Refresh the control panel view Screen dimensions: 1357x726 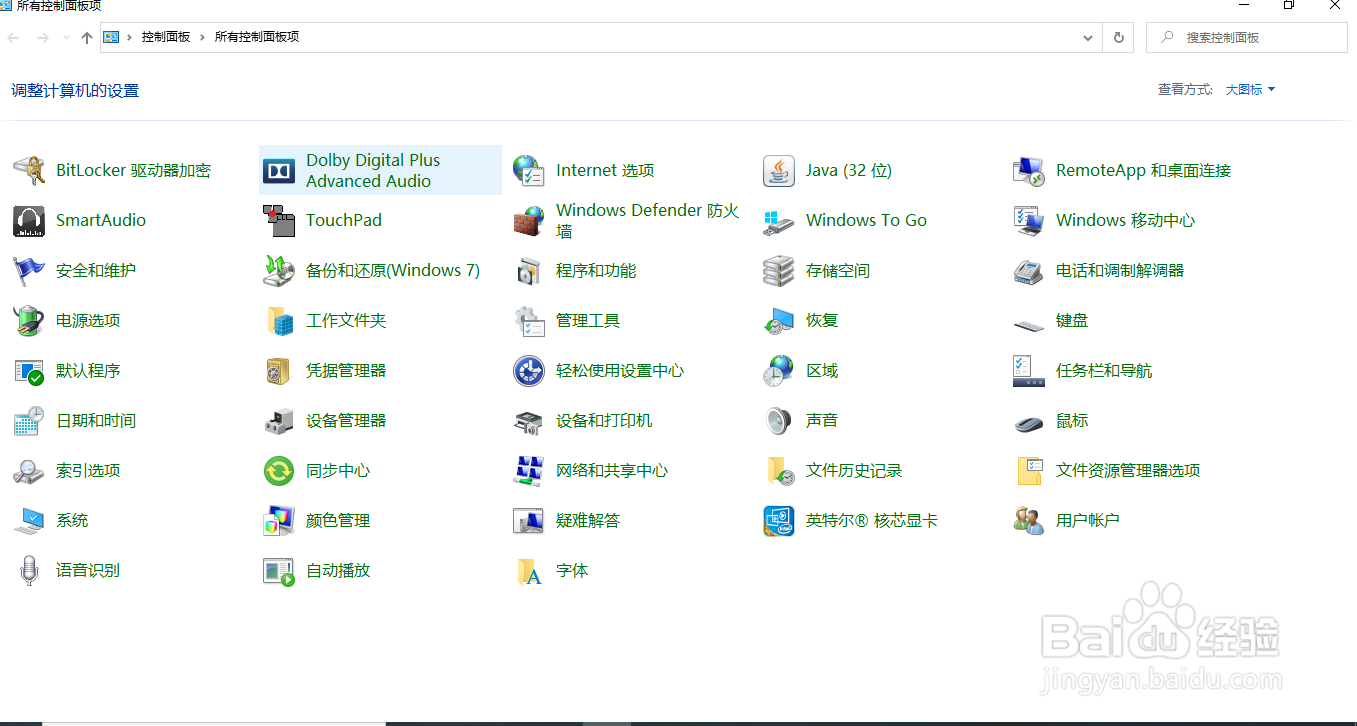(1119, 38)
